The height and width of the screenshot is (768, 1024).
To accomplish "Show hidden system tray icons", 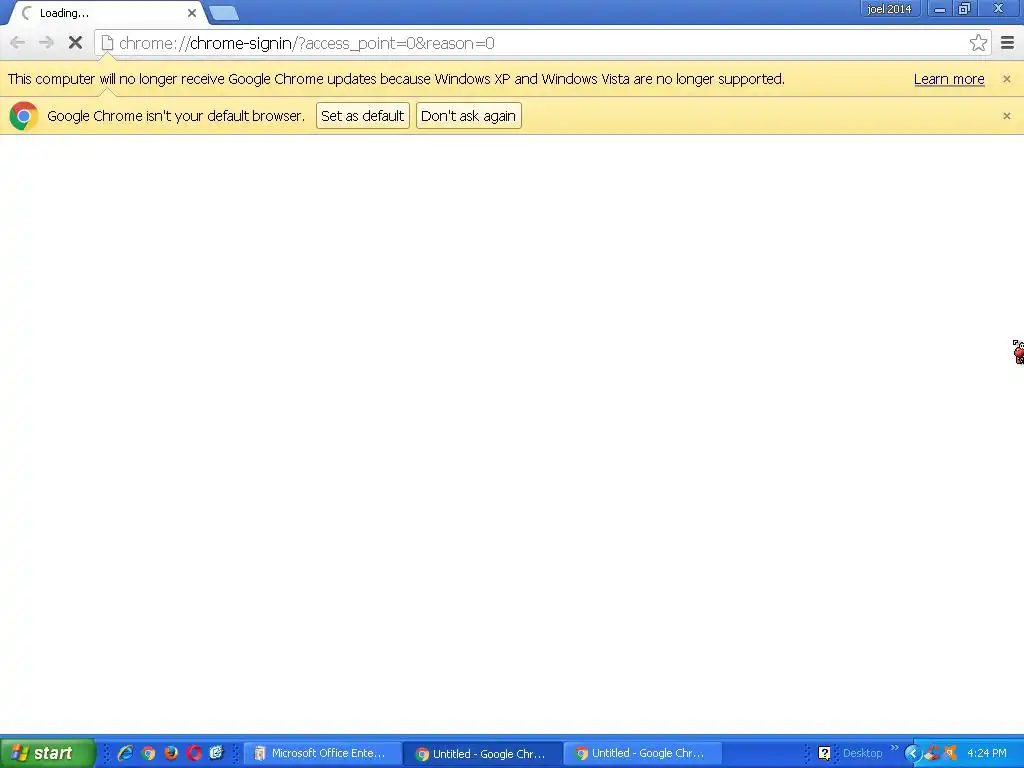I will click(x=912, y=754).
